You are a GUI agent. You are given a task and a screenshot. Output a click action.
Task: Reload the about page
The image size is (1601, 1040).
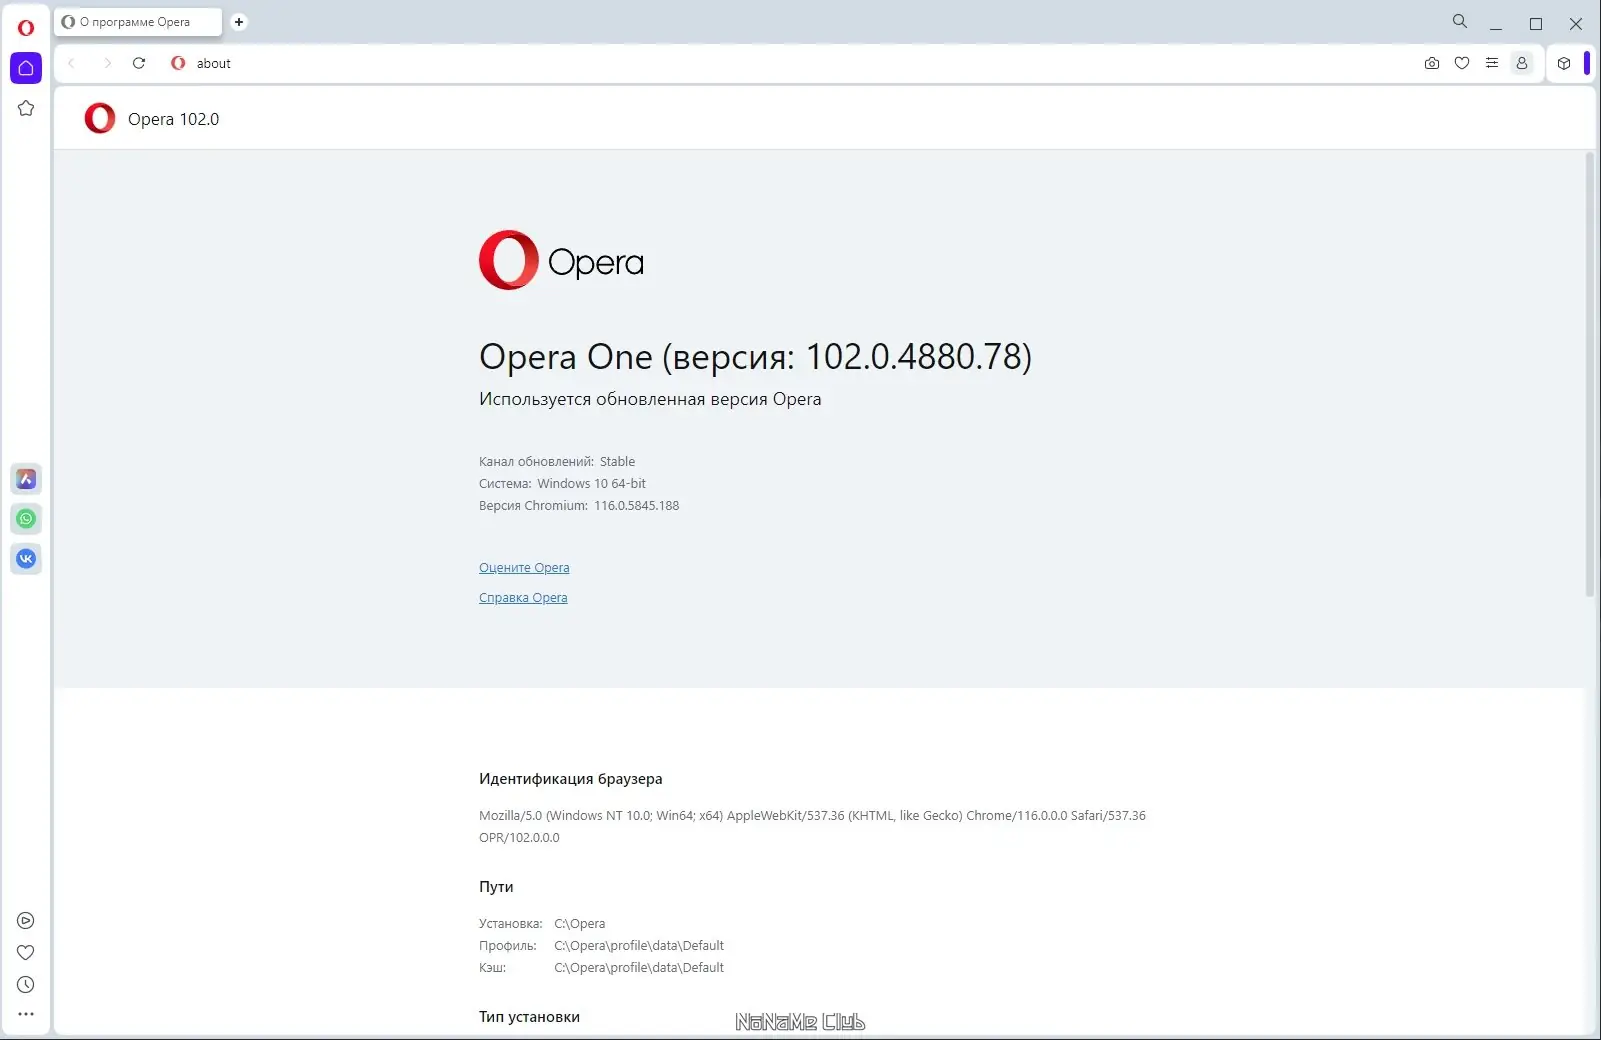tap(139, 63)
